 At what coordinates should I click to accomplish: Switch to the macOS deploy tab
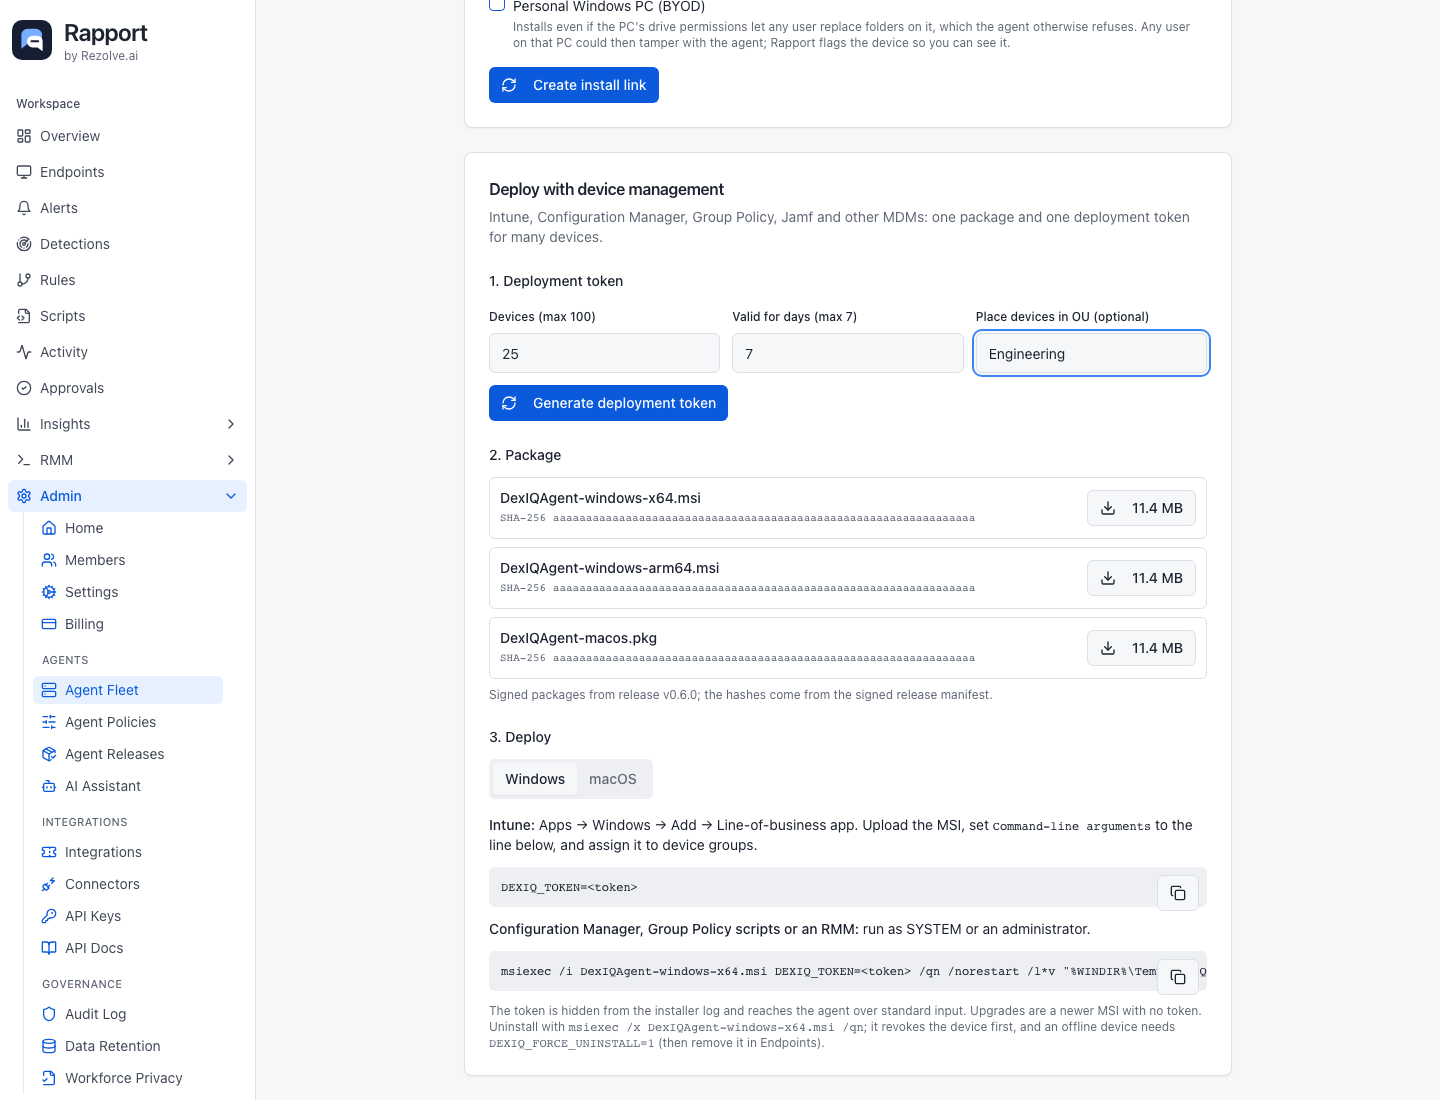click(613, 779)
